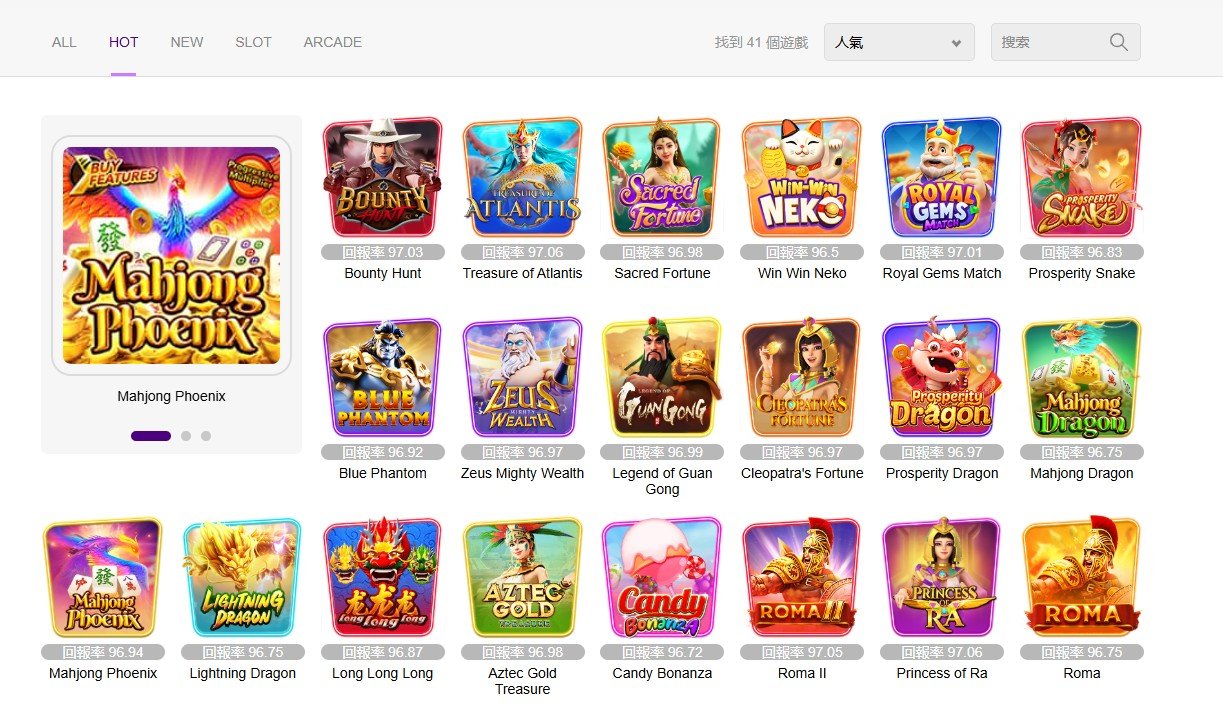This screenshot has height=710, width=1223.
Task: Select the Win Win Neko game icon
Action: (x=802, y=178)
